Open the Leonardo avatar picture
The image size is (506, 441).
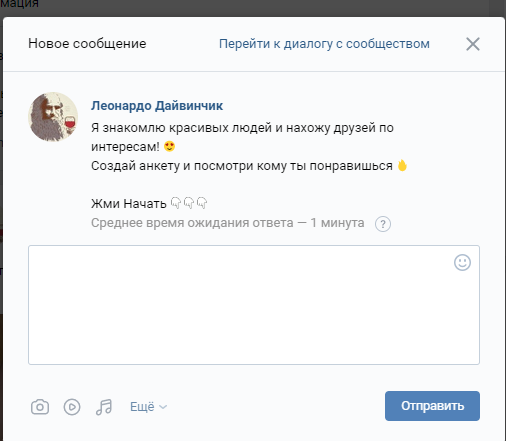pos(53,117)
